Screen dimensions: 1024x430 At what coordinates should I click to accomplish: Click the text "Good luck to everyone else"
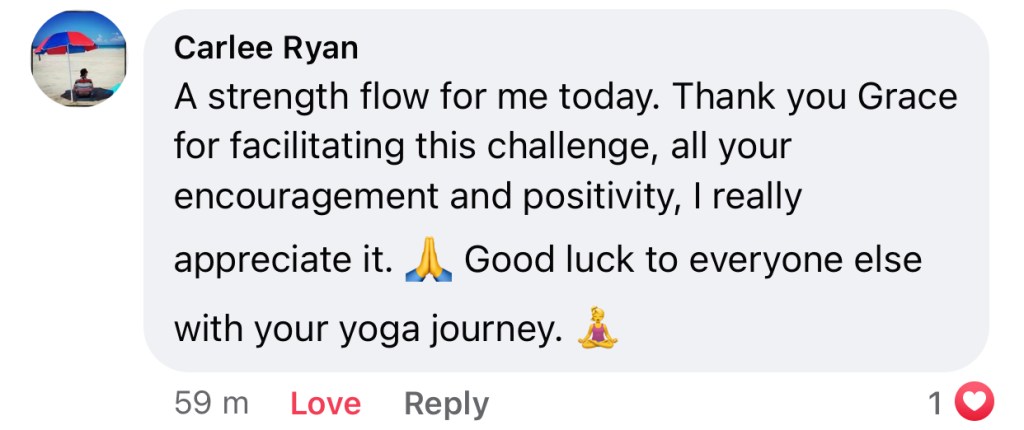tap(692, 262)
